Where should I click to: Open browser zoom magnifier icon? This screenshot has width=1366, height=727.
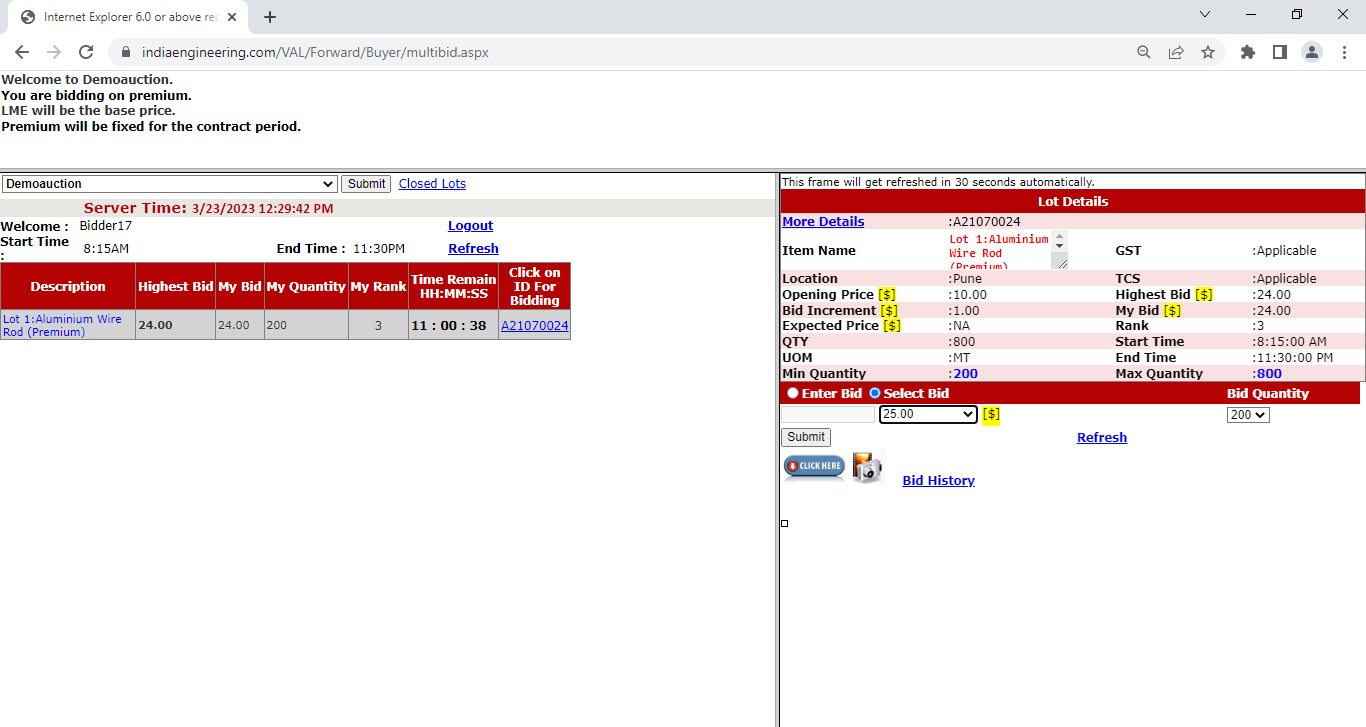pos(1144,52)
